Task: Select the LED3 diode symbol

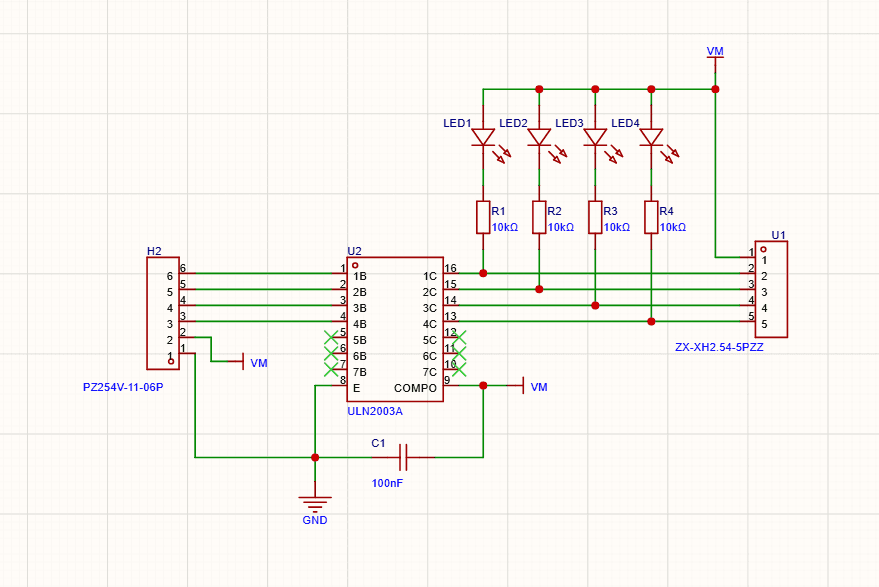Action: 595,138
